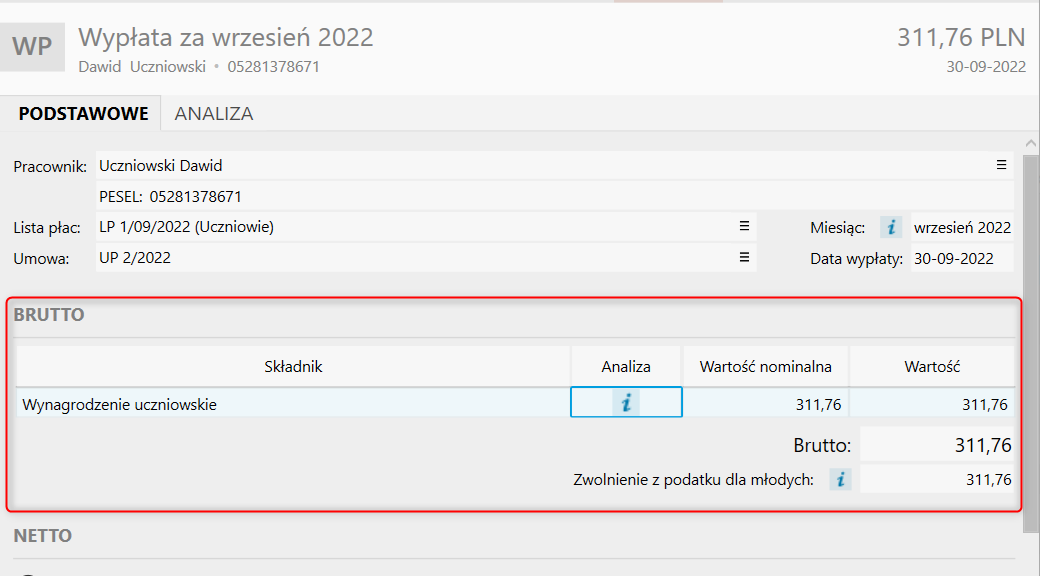Click the NETTO section header
Image resolution: width=1040 pixels, height=576 pixels.
44,536
